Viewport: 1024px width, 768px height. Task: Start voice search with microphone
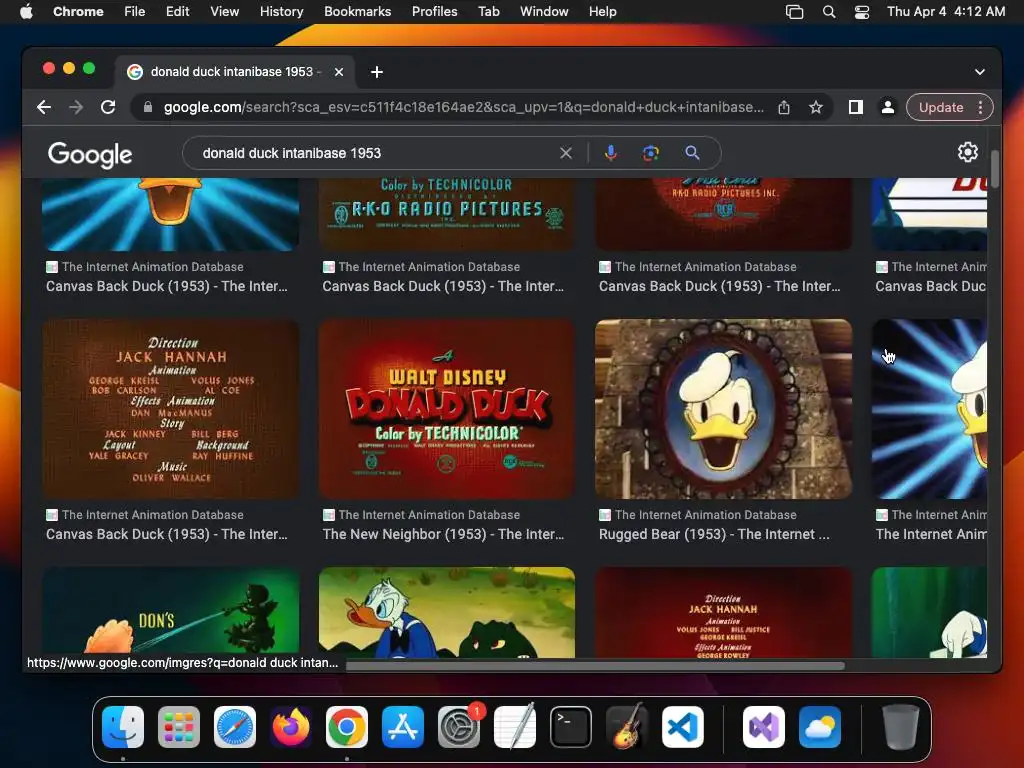pyautogui.click(x=611, y=153)
